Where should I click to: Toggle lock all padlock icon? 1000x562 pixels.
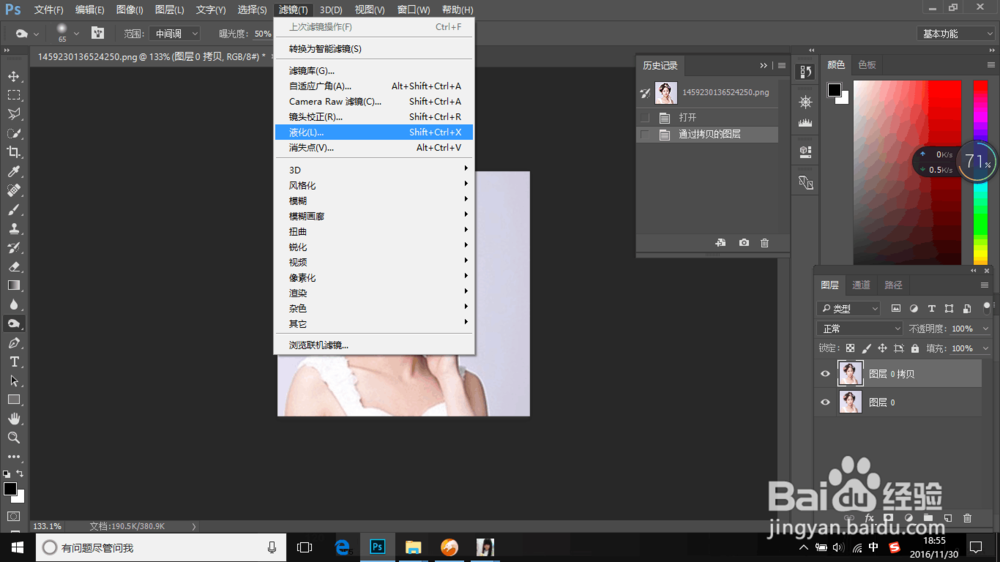pos(915,348)
